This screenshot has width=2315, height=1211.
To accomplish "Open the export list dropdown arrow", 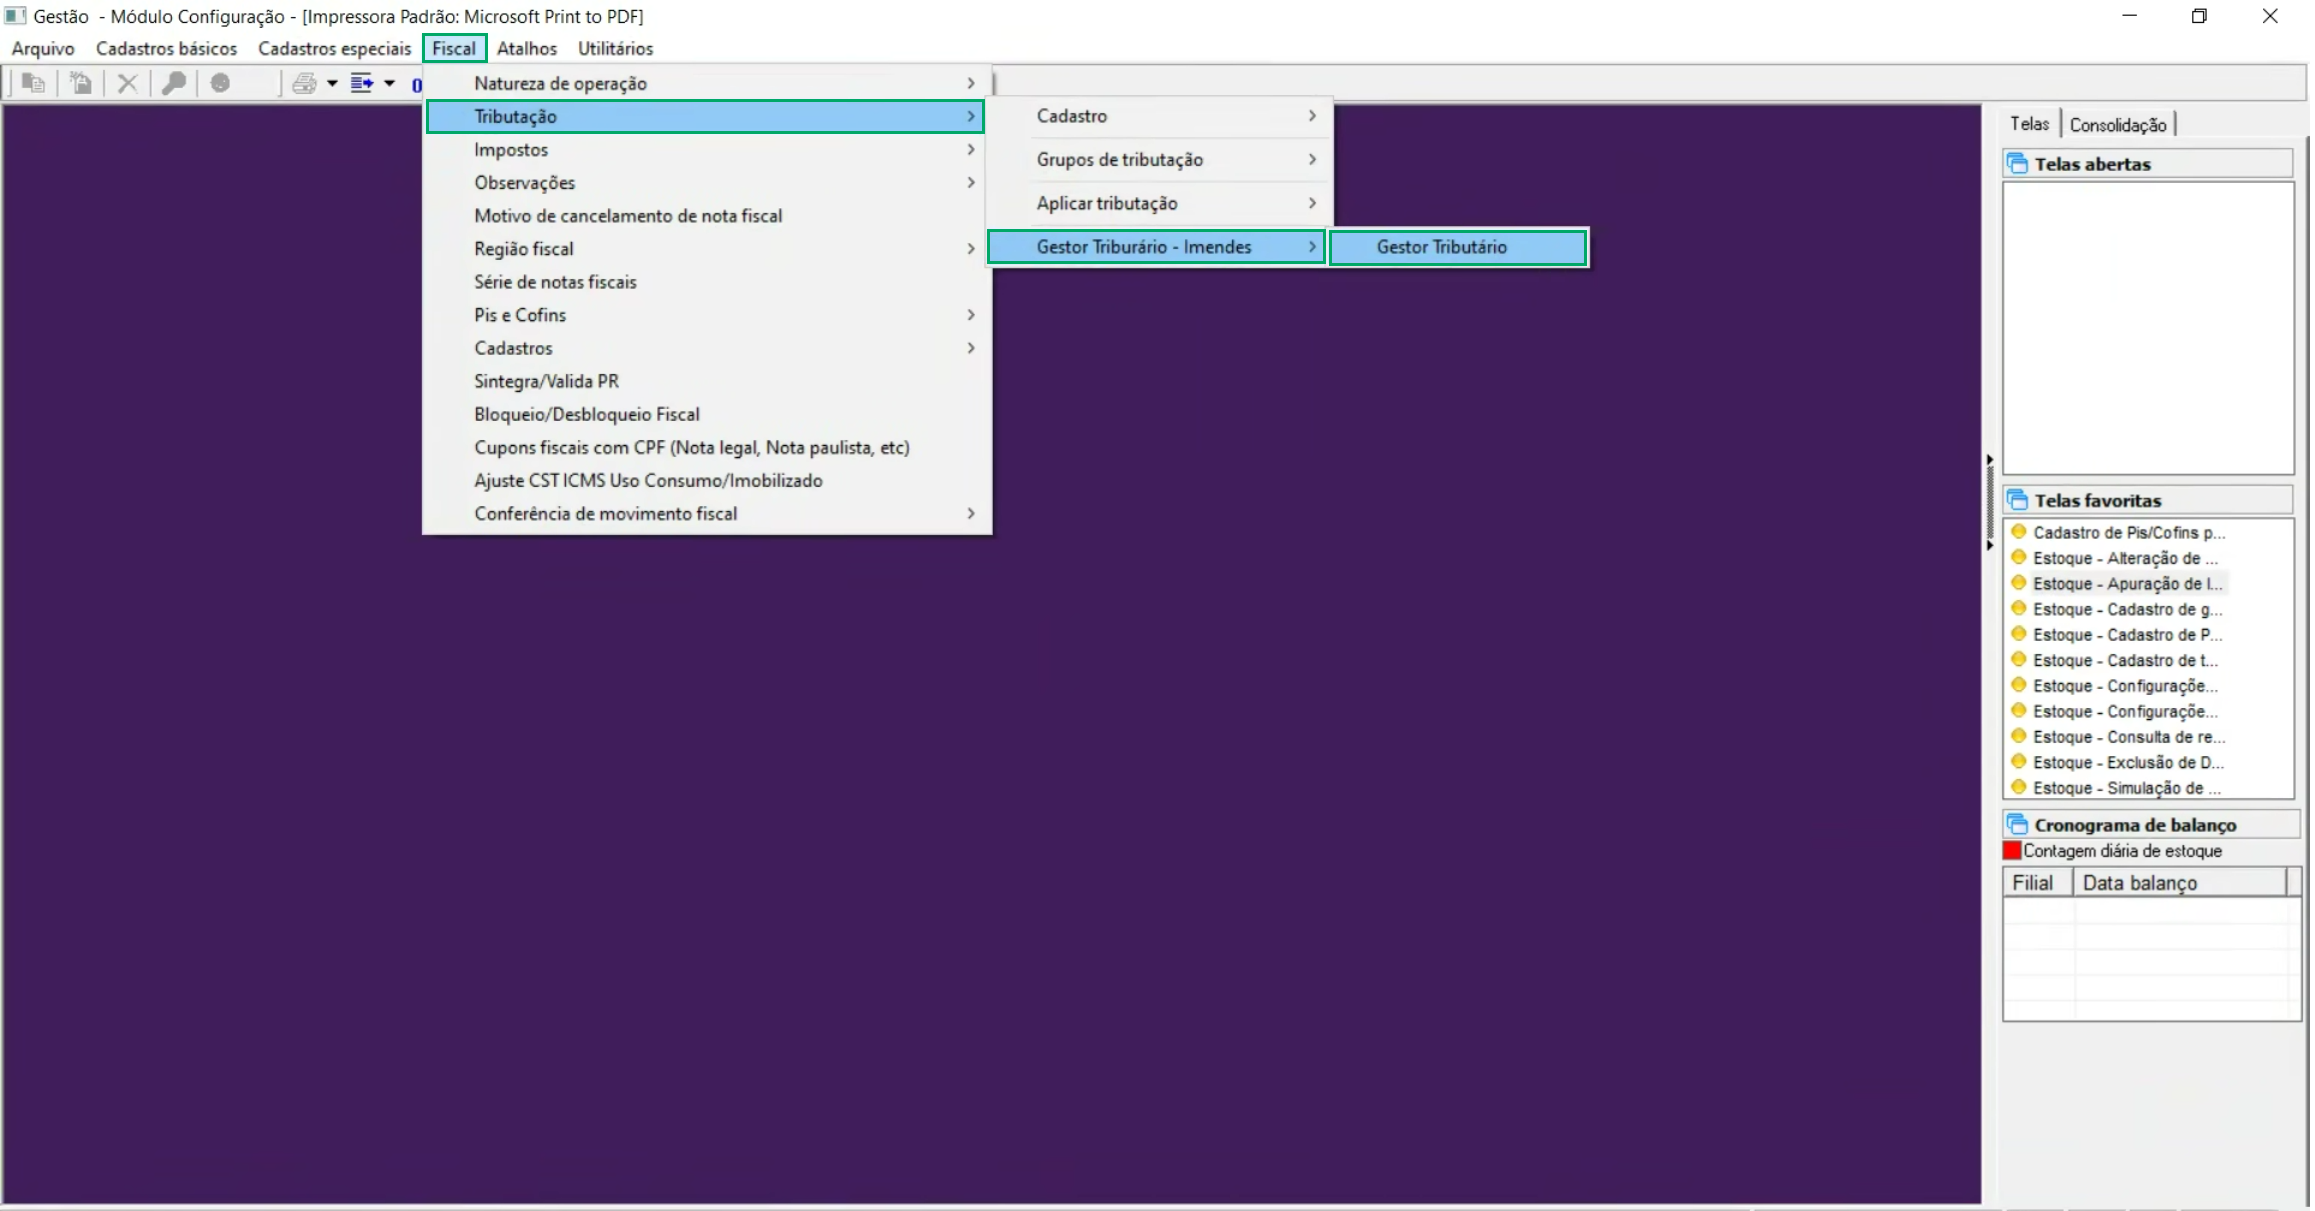I will point(389,83).
